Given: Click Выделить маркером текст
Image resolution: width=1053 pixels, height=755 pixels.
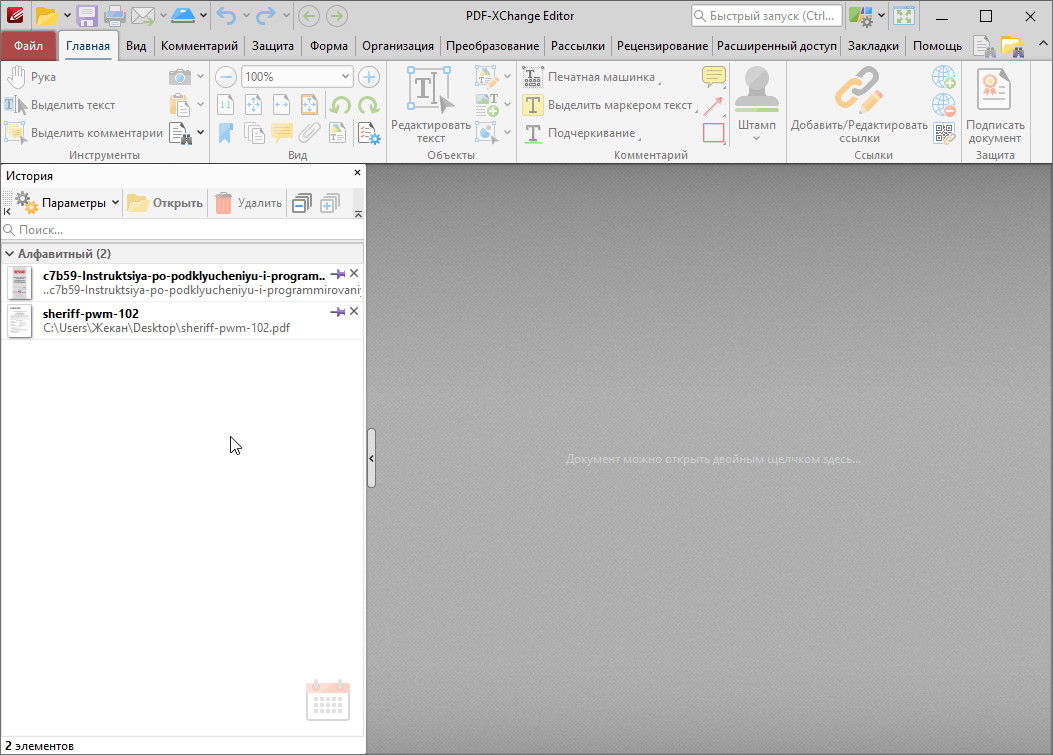Looking at the screenshot, I should 608,105.
